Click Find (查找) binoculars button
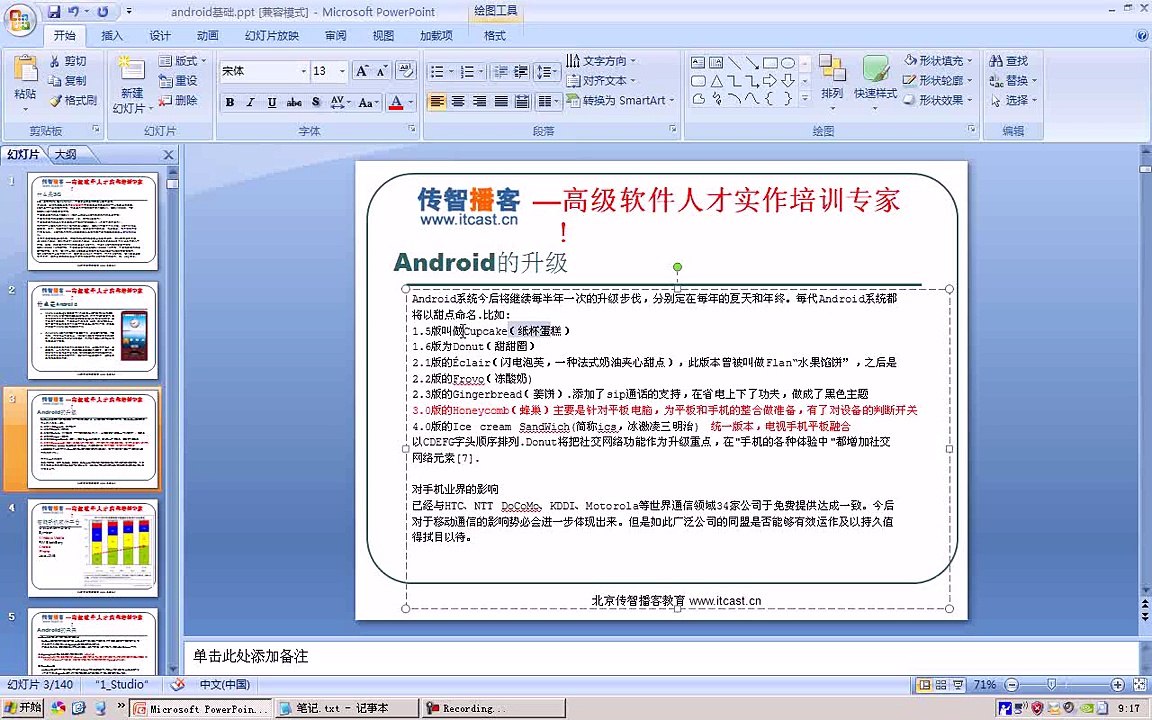Image resolution: width=1152 pixels, height=720 pixels. tap(1009, 61)
